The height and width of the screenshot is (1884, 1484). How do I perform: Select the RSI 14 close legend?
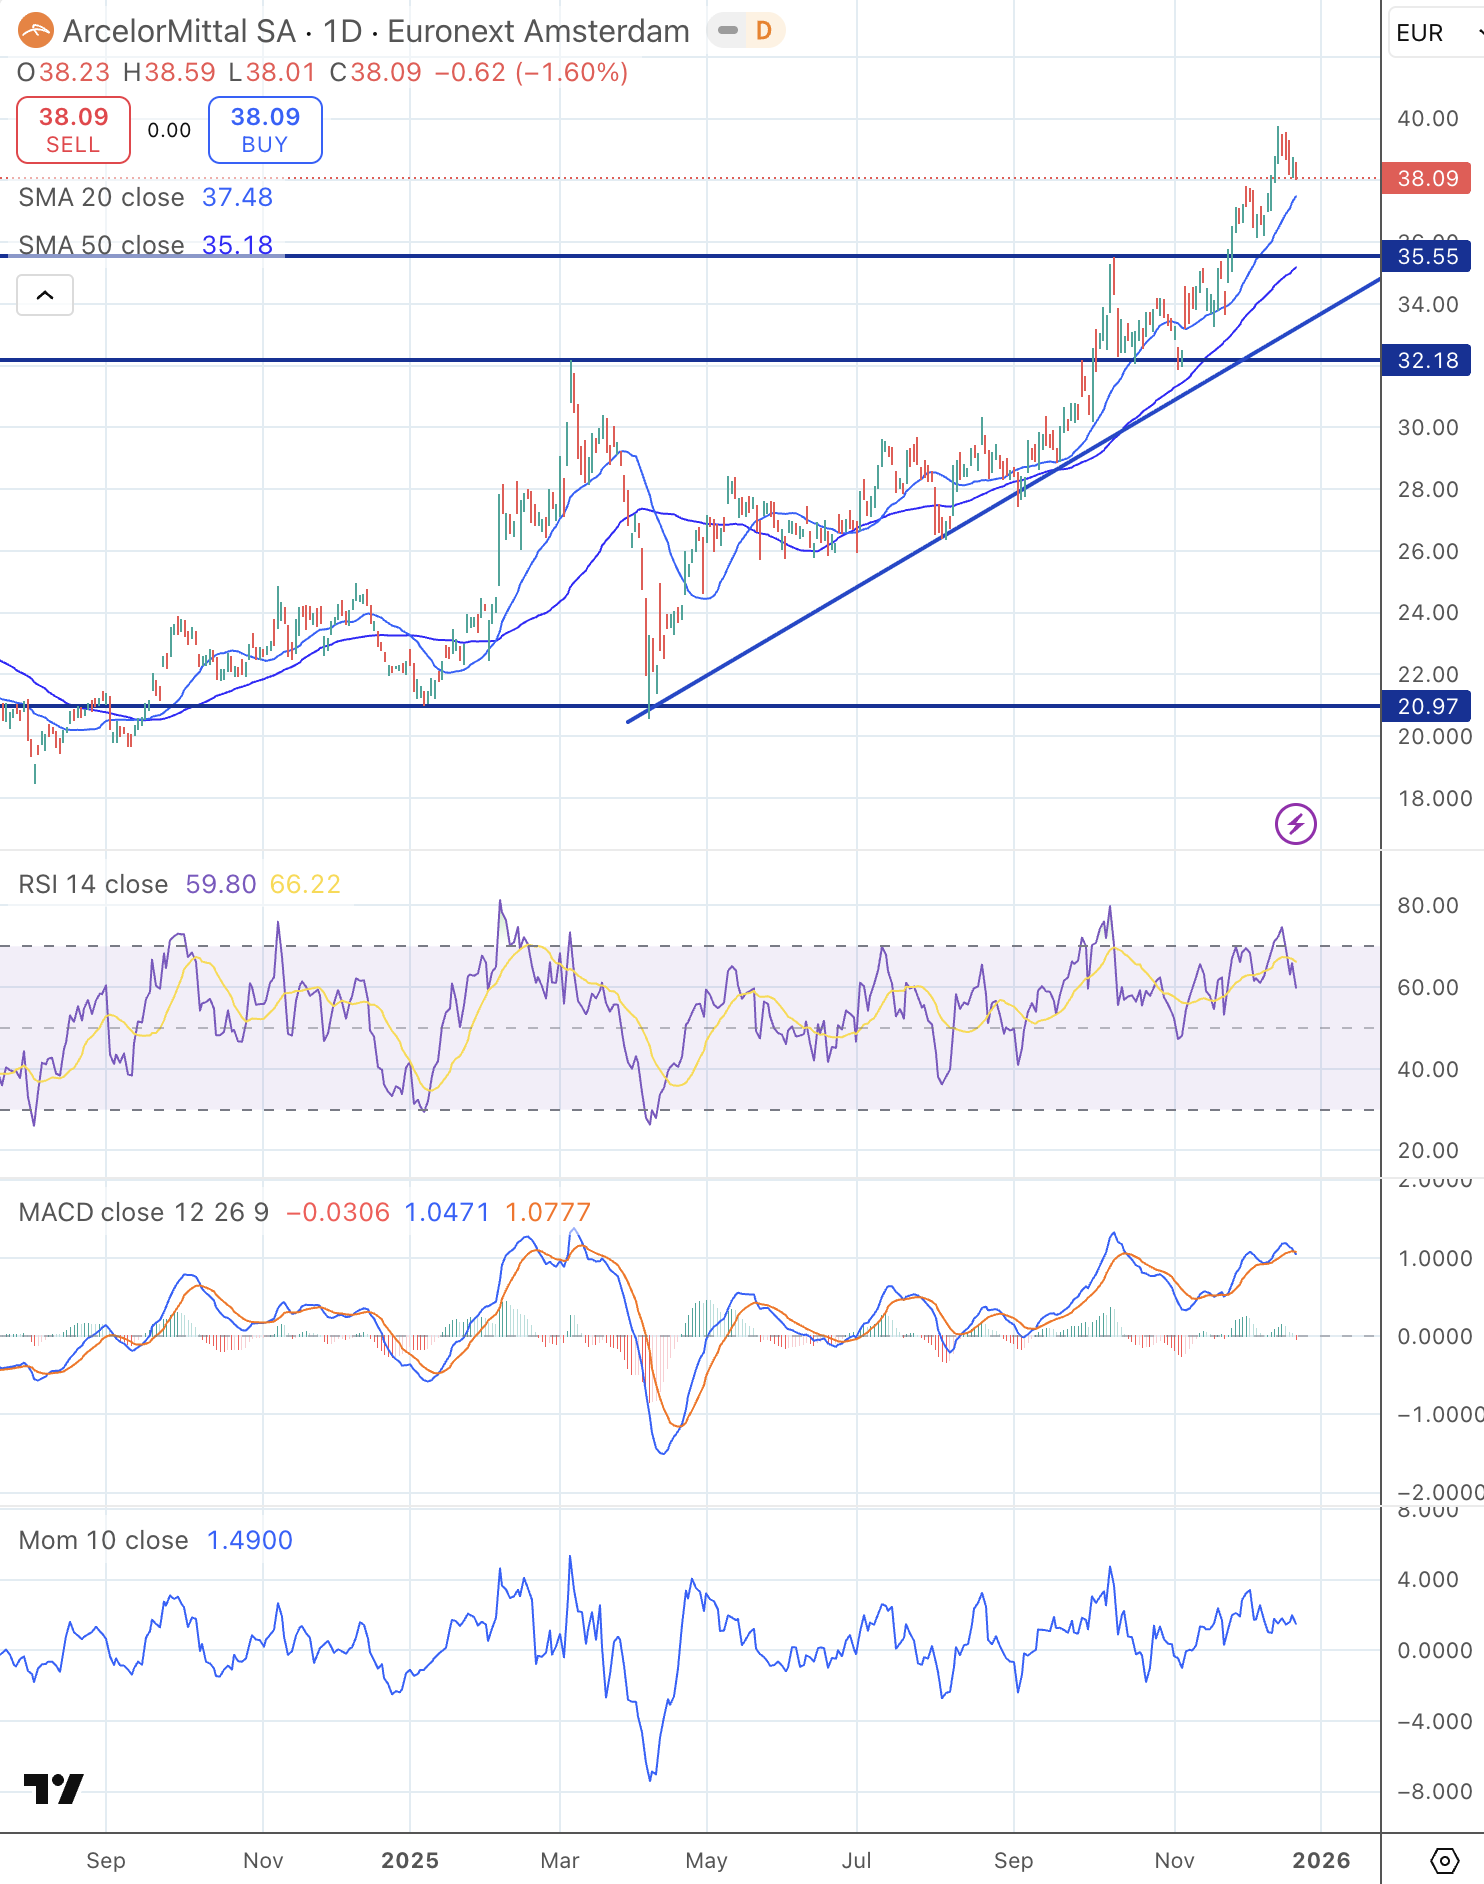[x=93, y=884]
